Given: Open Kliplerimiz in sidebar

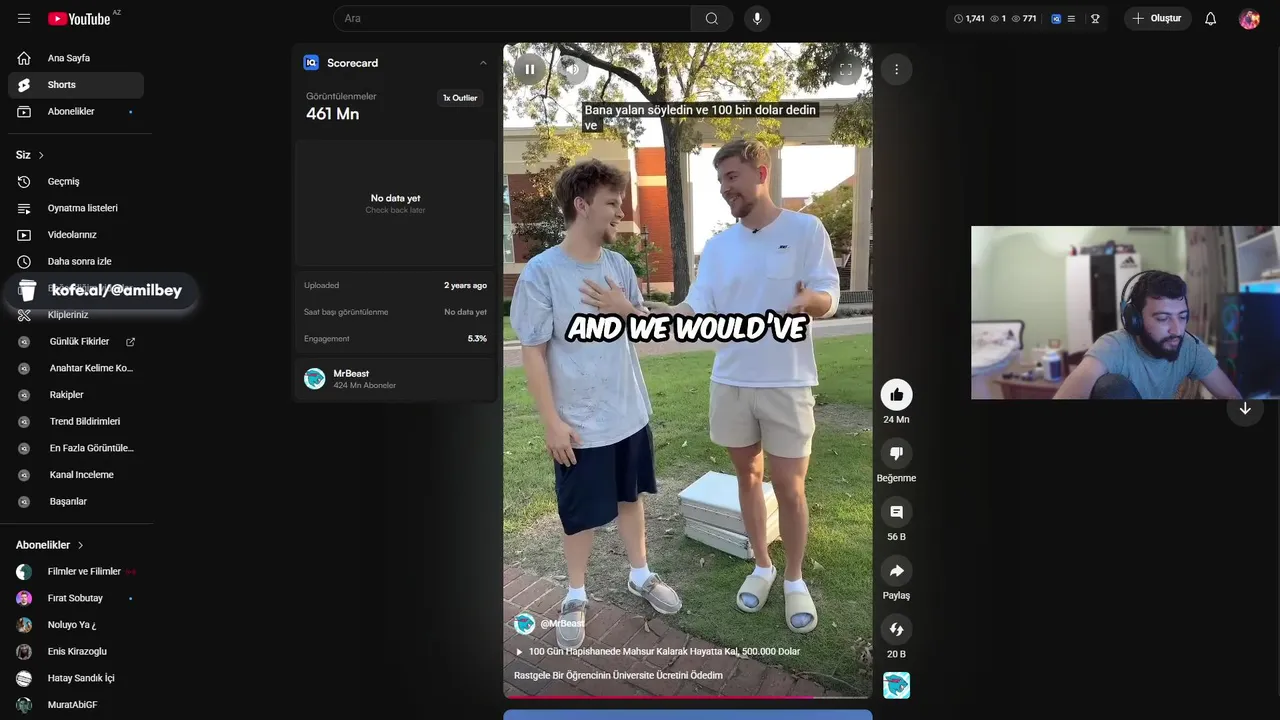Looking at the screenshot, I should (76, 315).
